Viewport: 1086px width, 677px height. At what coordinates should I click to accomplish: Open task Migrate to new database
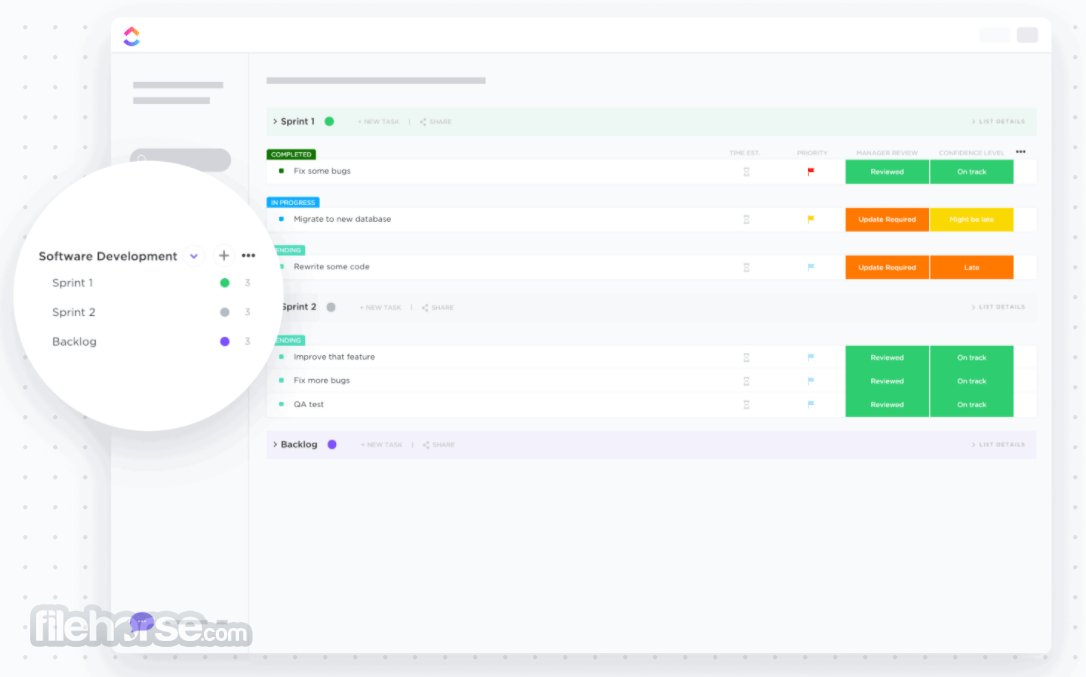coord(342,219)
